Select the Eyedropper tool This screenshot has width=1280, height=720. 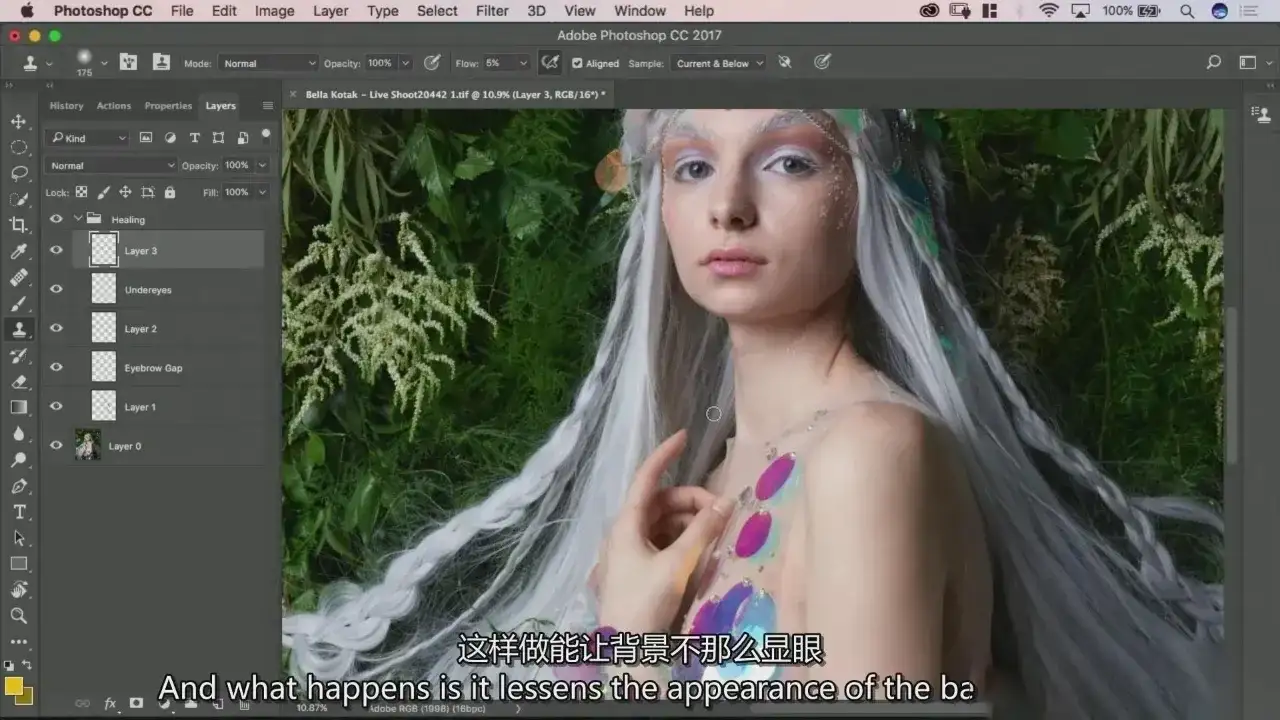[18, 252]
